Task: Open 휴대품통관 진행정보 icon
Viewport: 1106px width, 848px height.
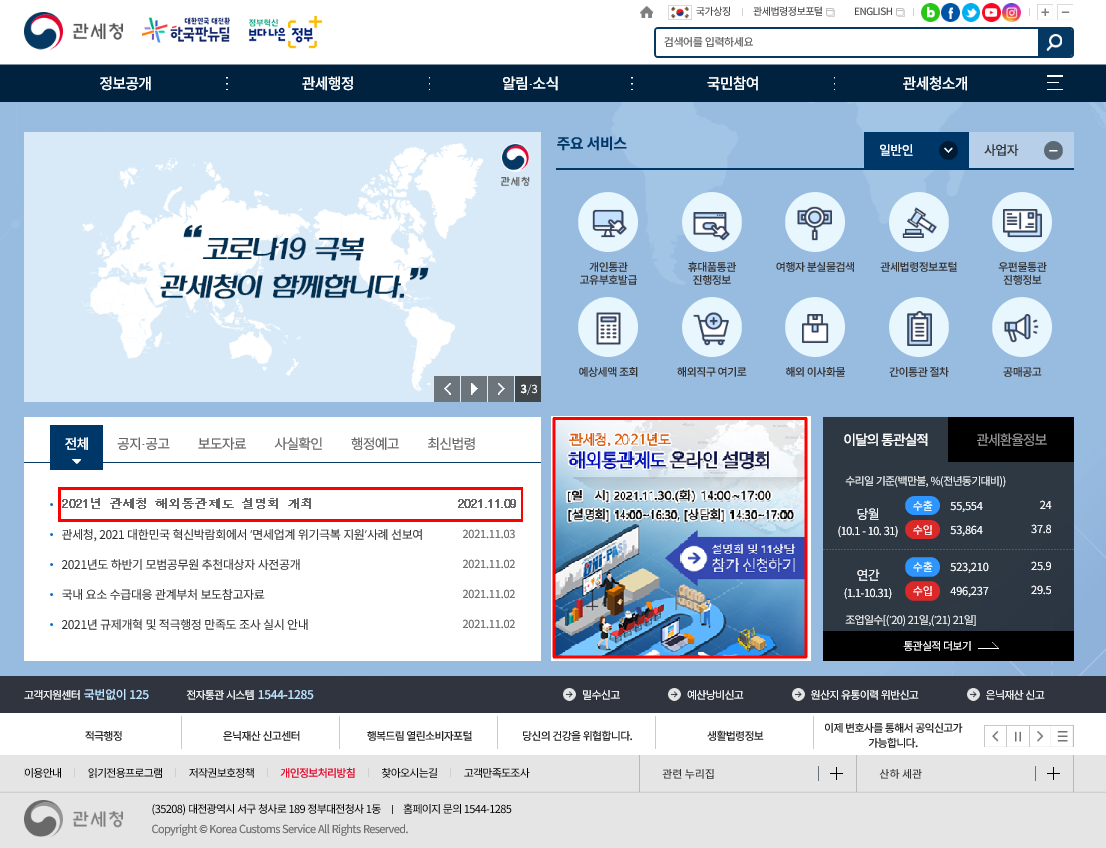Action: pos(711,223)
